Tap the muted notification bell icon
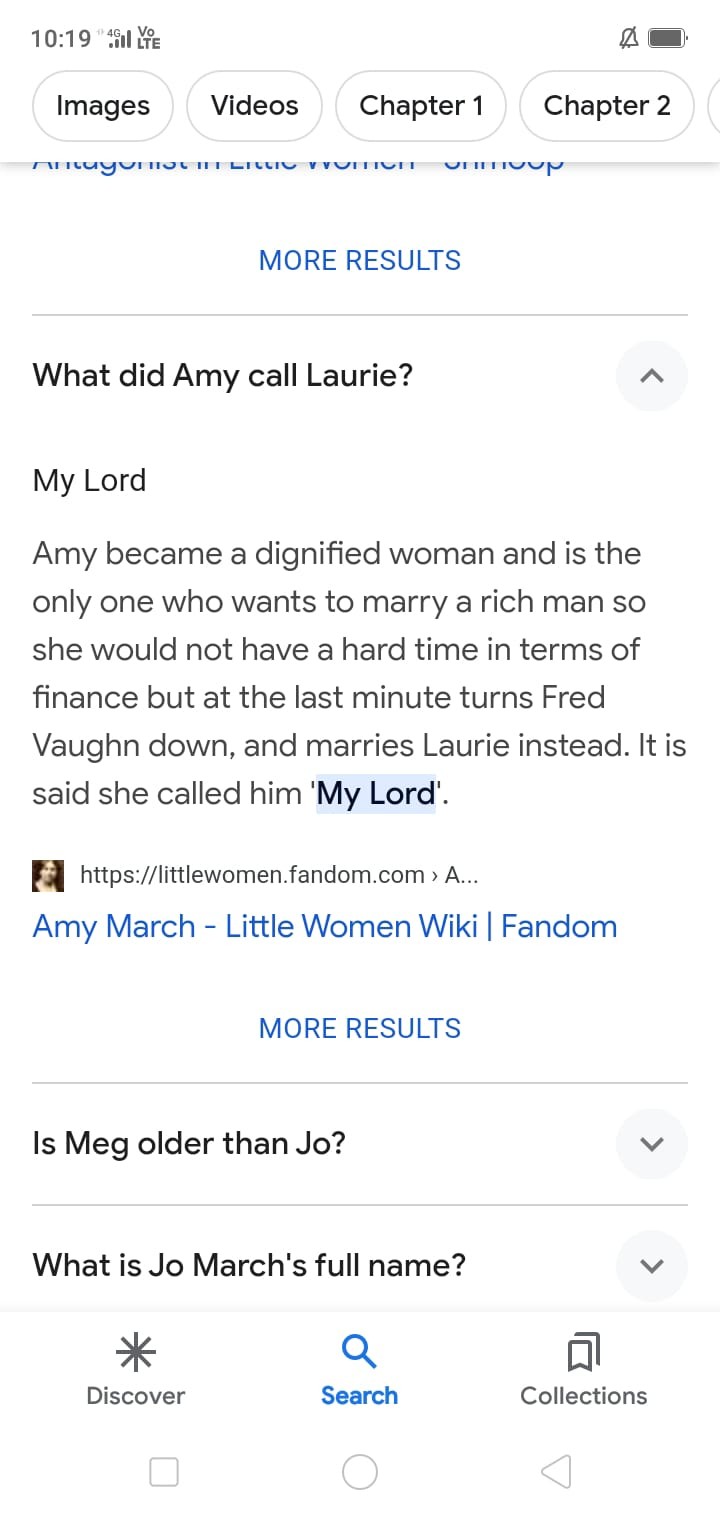Image resolution: width=720 pixels, height=1520 pixels. pos(629,39)
